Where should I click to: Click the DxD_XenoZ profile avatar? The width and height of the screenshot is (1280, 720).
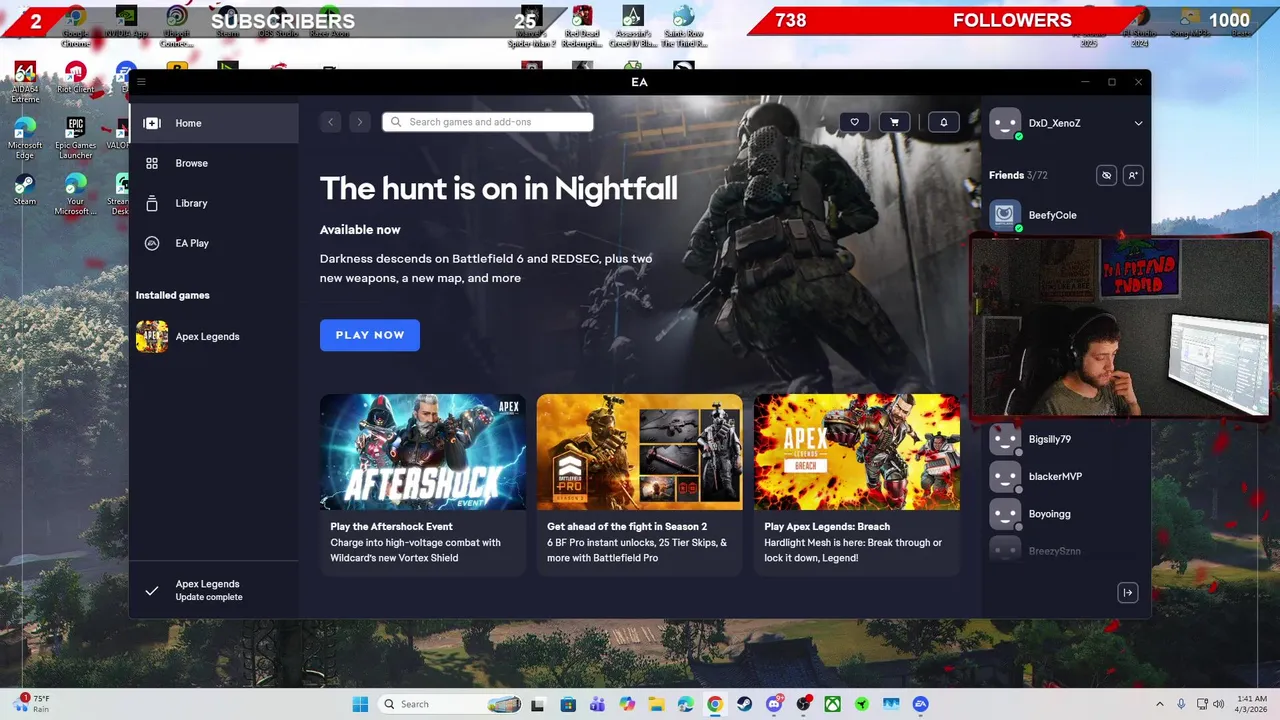point(1005,123)
